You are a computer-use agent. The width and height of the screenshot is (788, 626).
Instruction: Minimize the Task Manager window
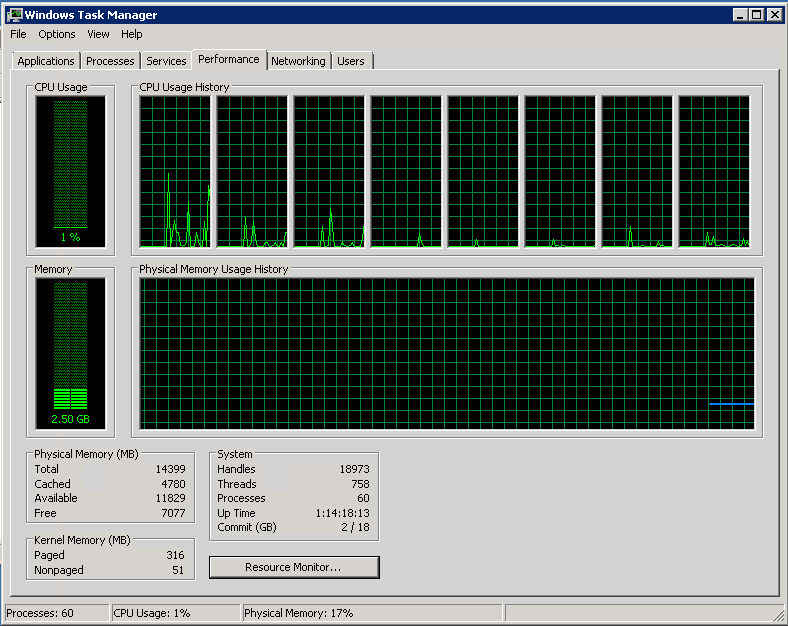pyautogui.click(x=740, y=15)
